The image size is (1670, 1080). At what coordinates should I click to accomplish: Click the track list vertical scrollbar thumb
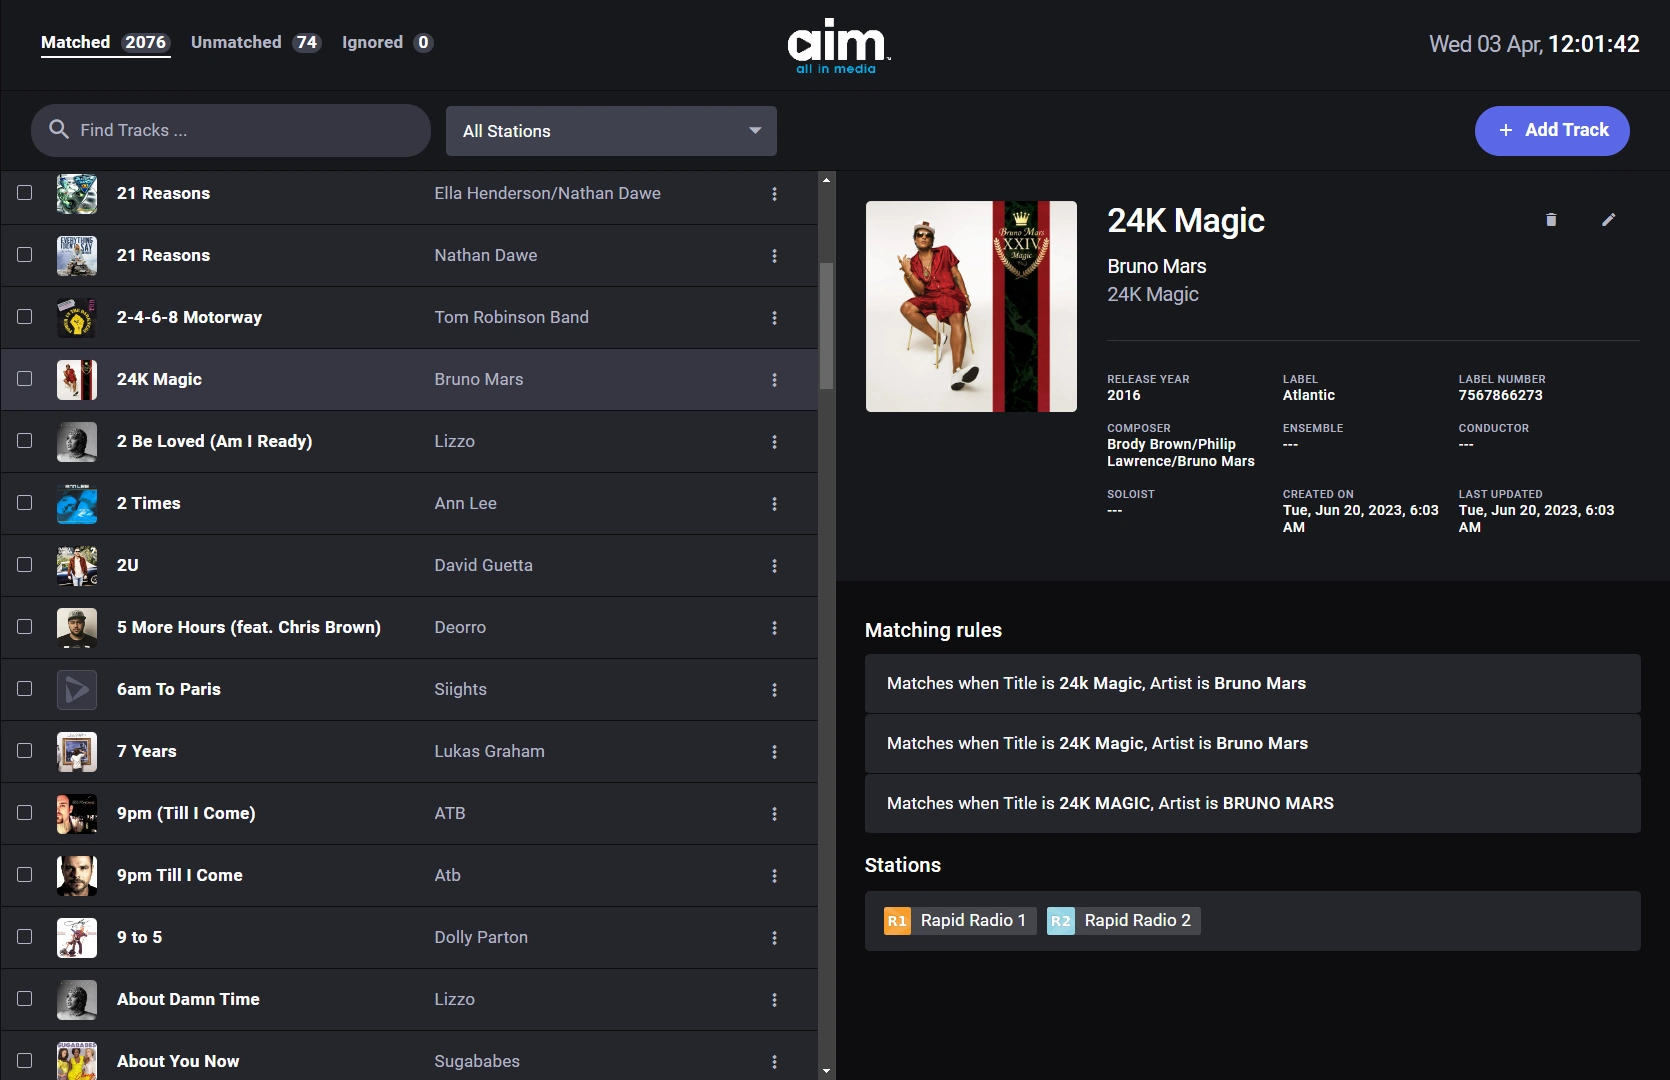(826, 326)
